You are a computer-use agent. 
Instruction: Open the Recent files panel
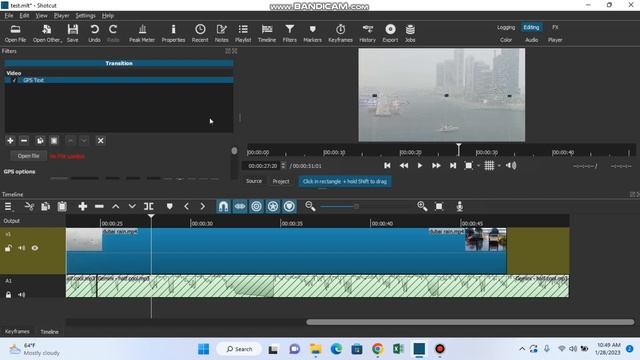coord(200,33)
